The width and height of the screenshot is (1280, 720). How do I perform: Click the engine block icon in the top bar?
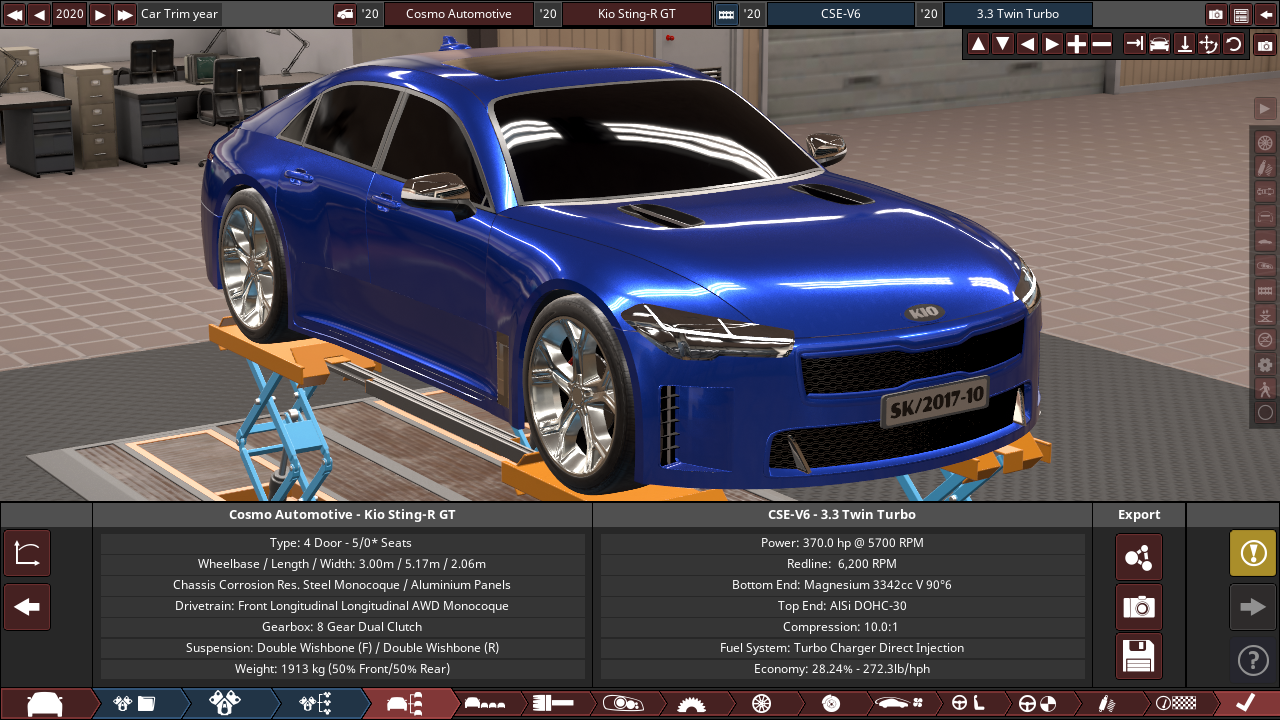tap(727, 14)
